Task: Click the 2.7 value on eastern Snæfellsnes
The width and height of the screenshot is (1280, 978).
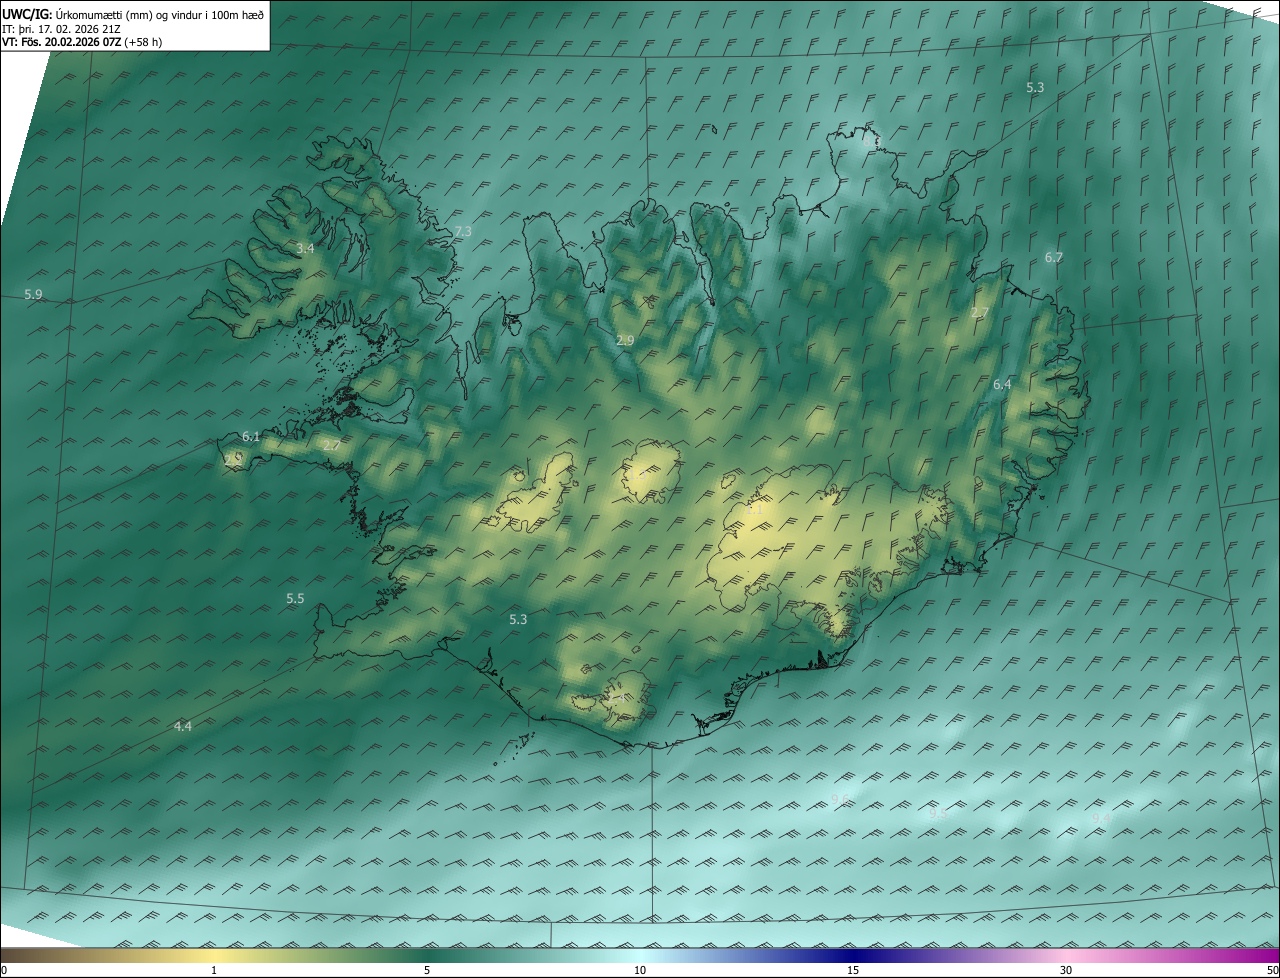Action: (x=331, y=445)
